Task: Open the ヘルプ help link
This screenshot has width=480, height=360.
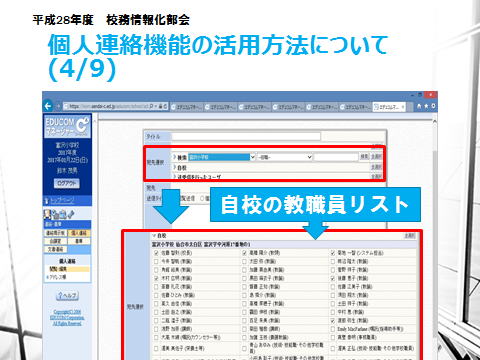Action: pyautogui.click(x=67, y=296)
